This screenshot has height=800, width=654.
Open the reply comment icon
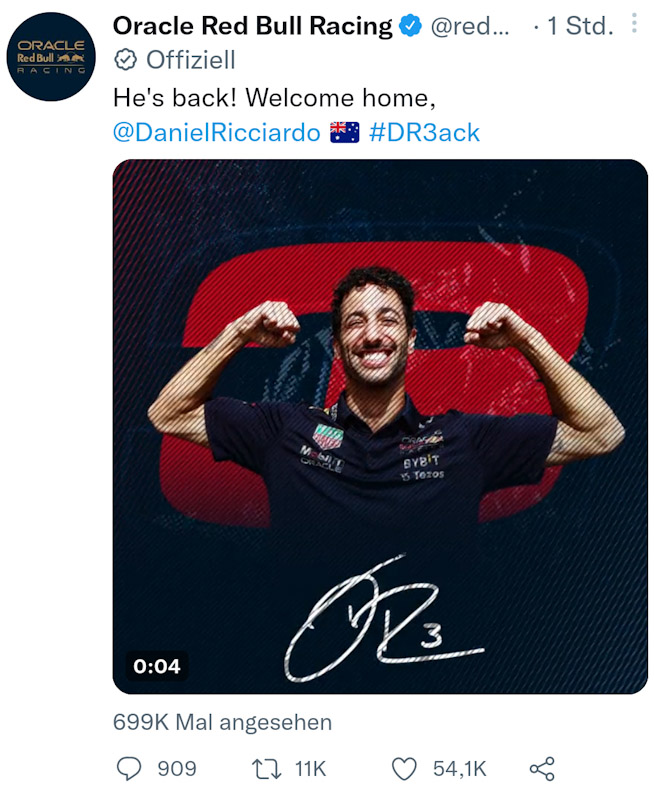pos(129,768)
